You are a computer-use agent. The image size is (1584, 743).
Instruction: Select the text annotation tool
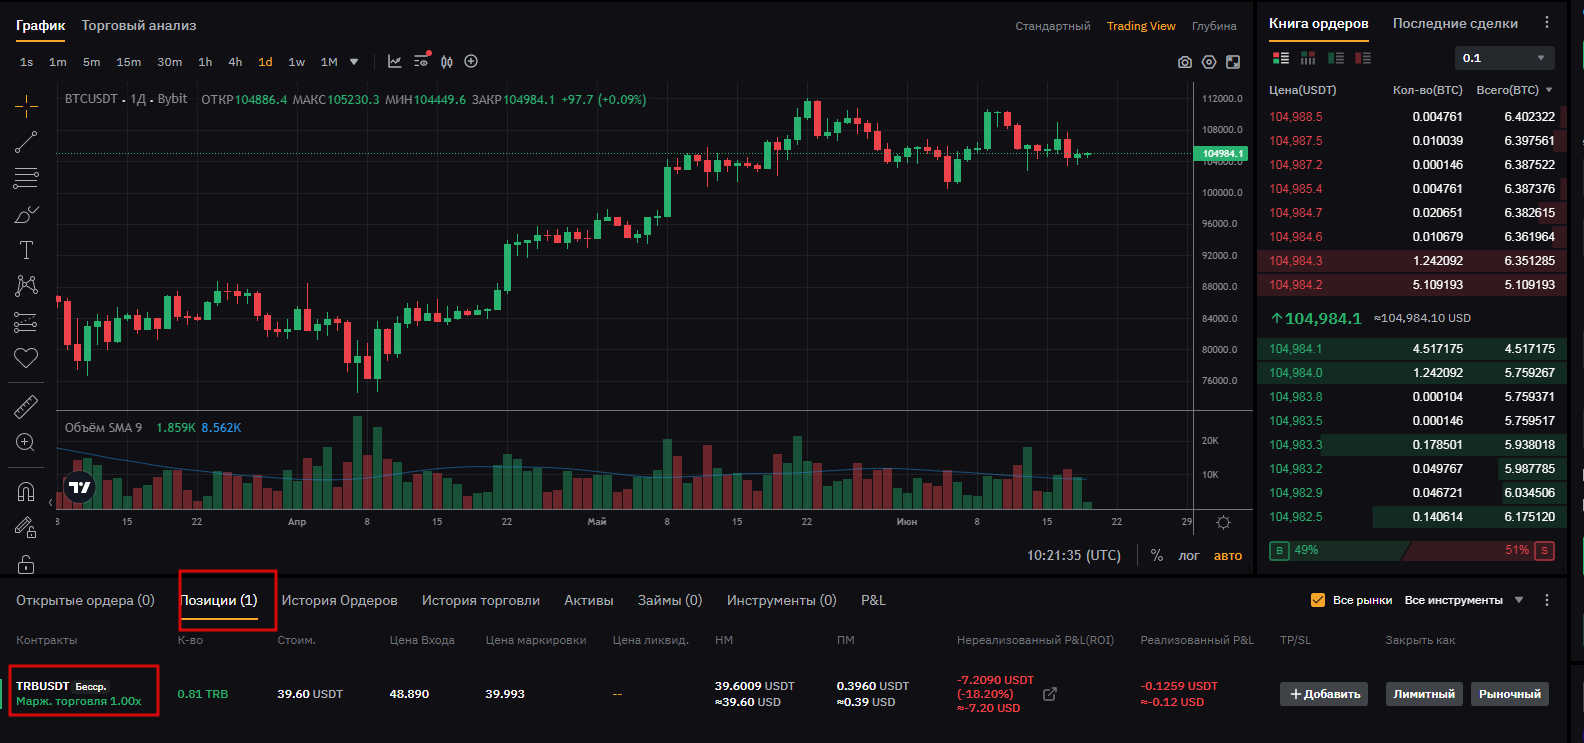[x=27, y=250]
